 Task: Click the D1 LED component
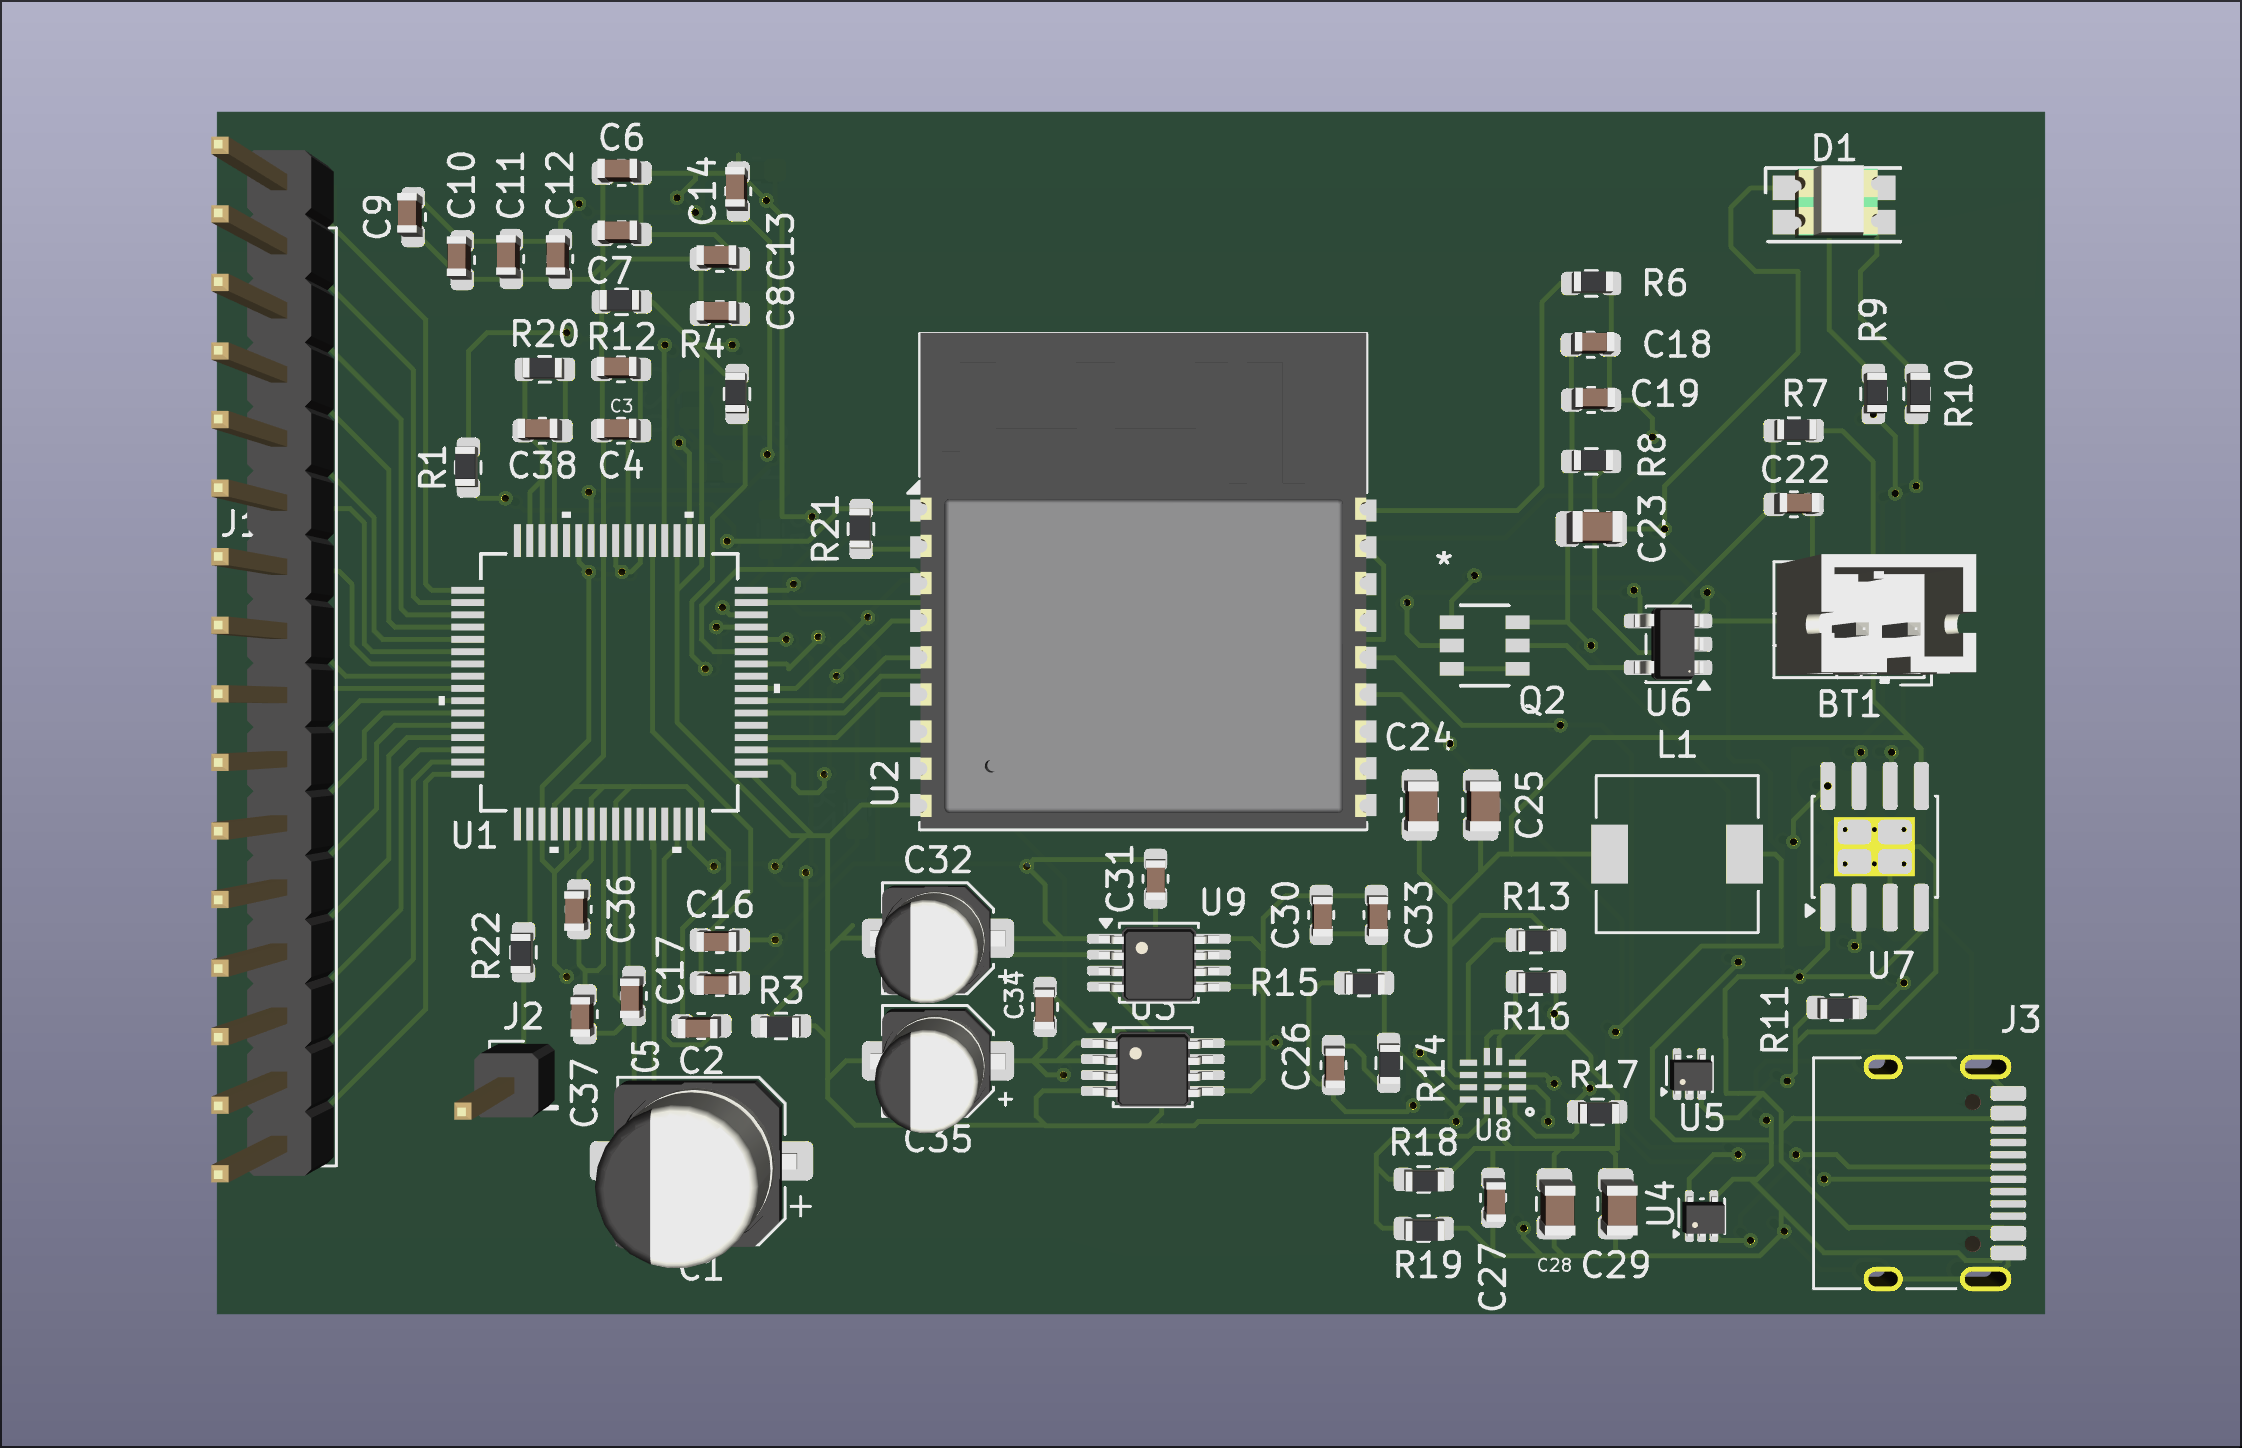point(1834,203)
